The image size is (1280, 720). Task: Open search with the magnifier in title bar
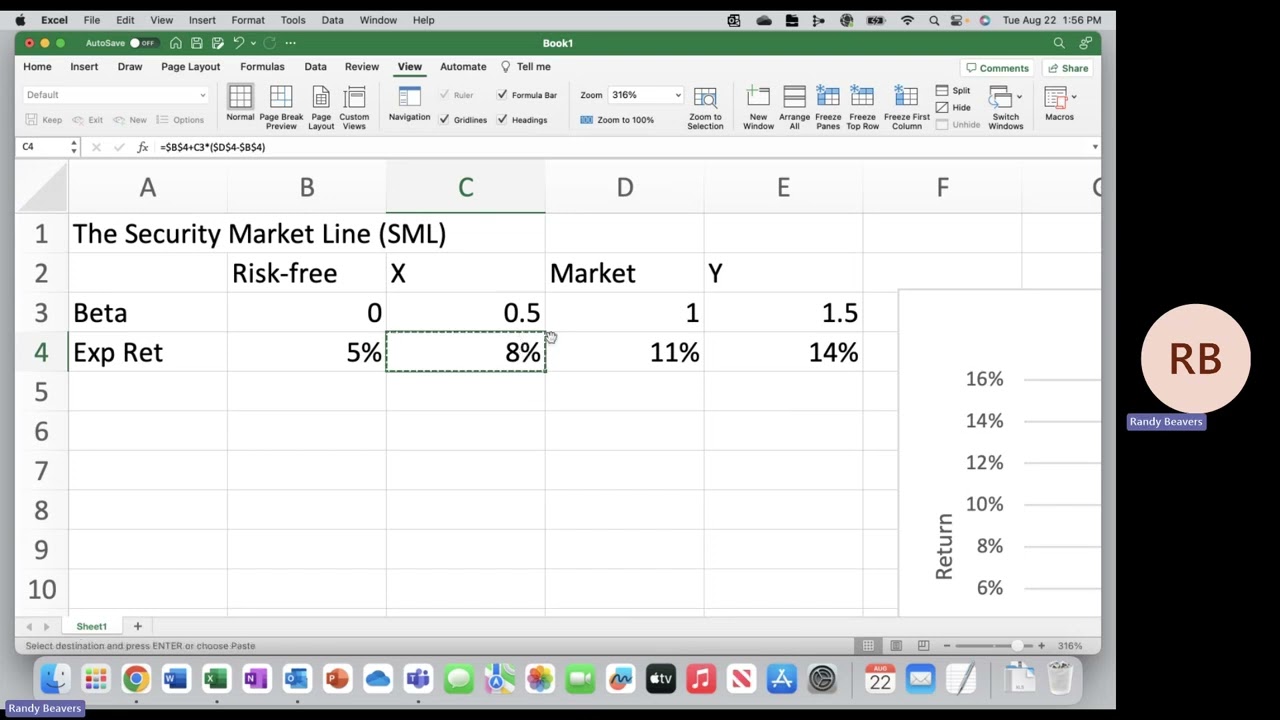pos(1059,43)
